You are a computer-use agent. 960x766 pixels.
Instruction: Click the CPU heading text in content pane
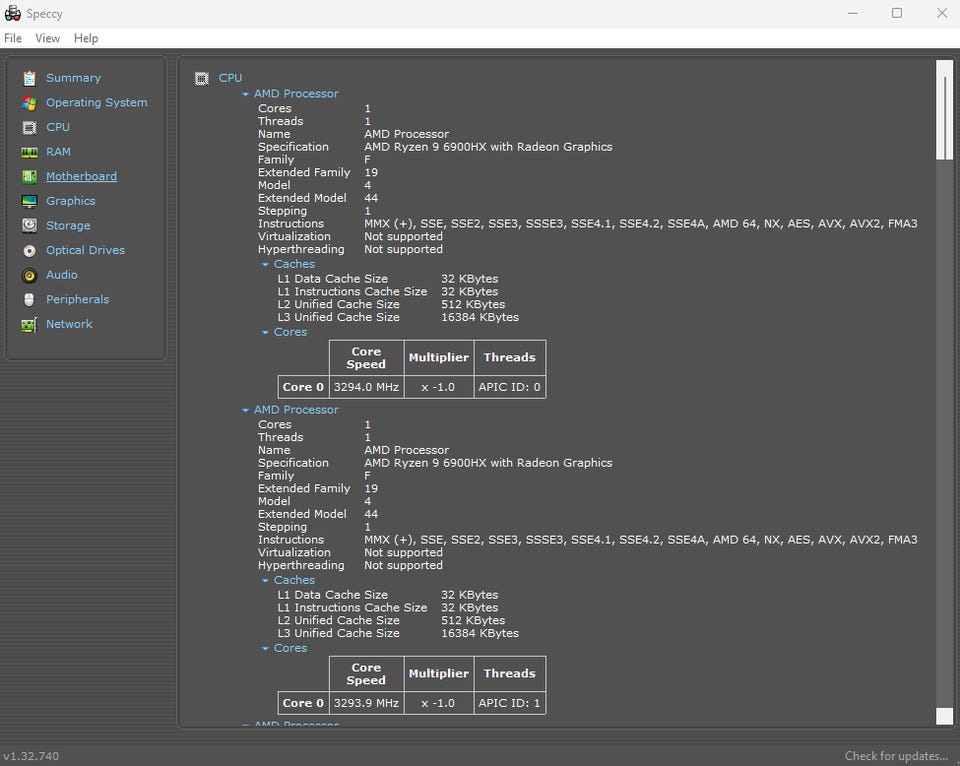pos(230,78)
